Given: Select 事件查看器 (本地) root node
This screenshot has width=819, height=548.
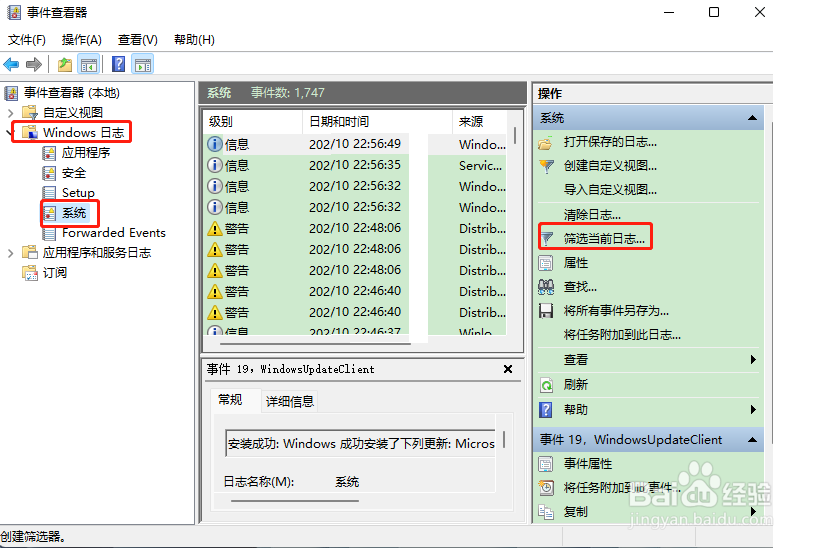Looking at the screenshot, I should [72, 93].
